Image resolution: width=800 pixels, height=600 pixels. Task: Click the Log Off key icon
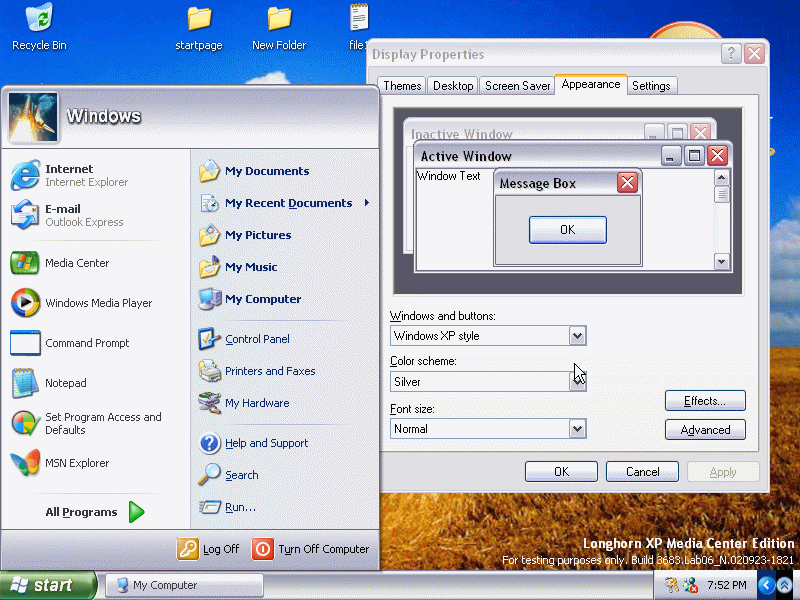(x=187, y=549)
